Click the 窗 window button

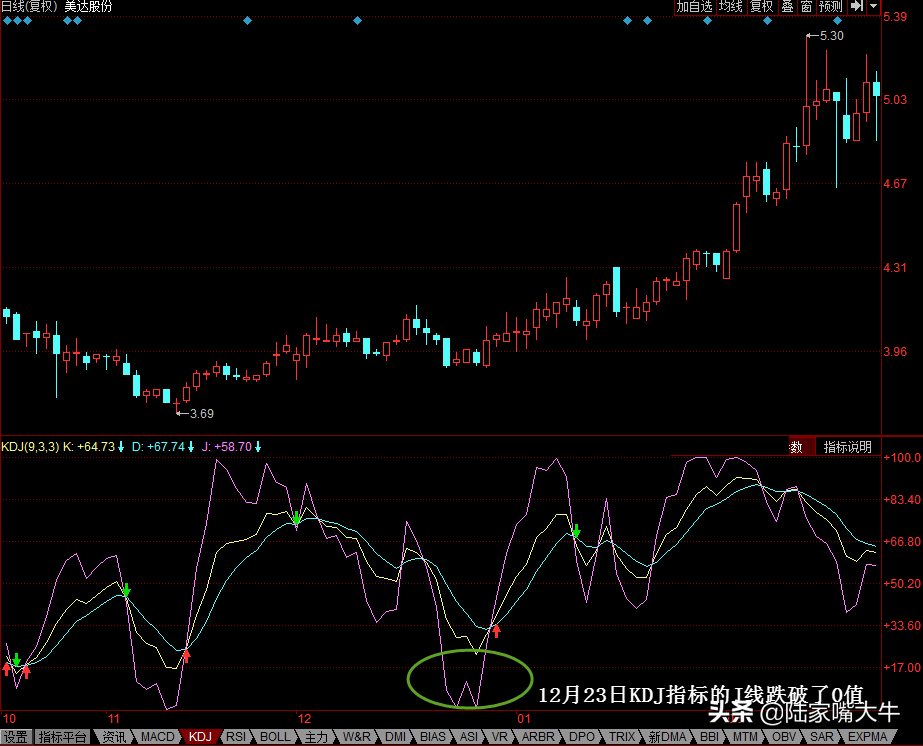pos(806,6)
